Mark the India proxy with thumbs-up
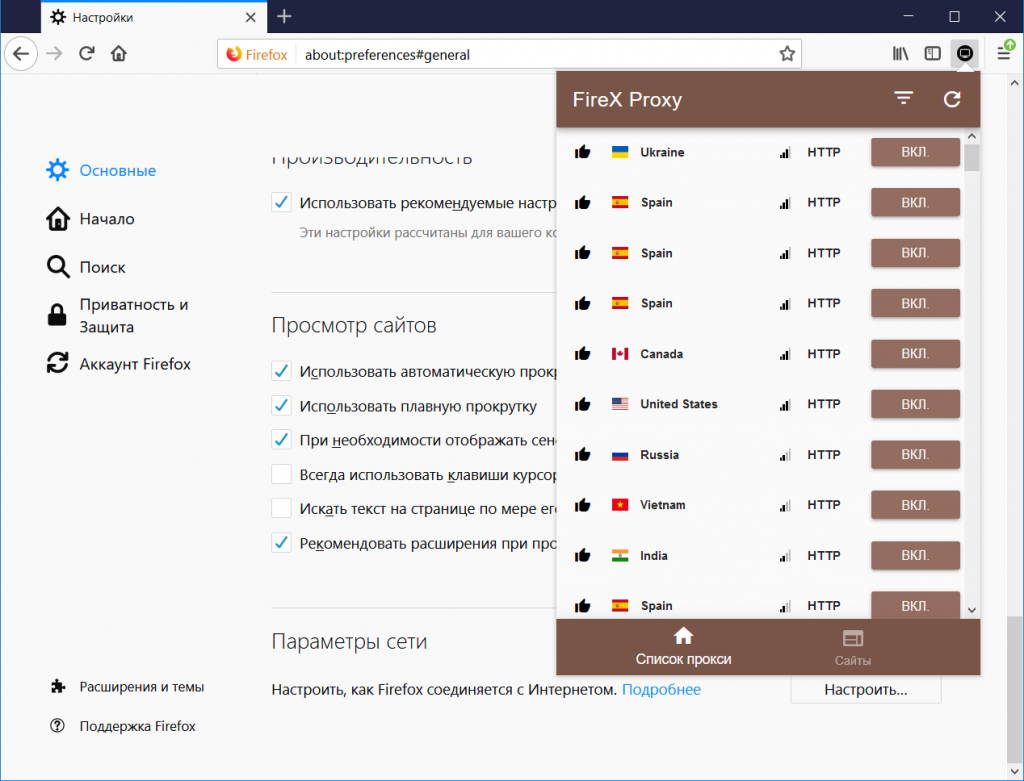The width and height of the screenshot is (1024, 781). point(583,556)
